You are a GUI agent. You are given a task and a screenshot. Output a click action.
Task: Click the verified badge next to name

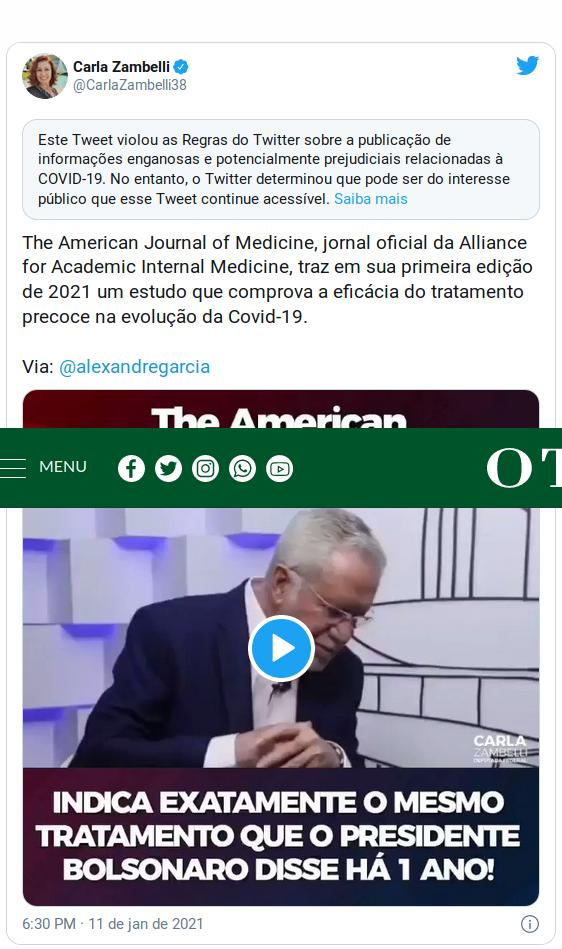[181, 67]
